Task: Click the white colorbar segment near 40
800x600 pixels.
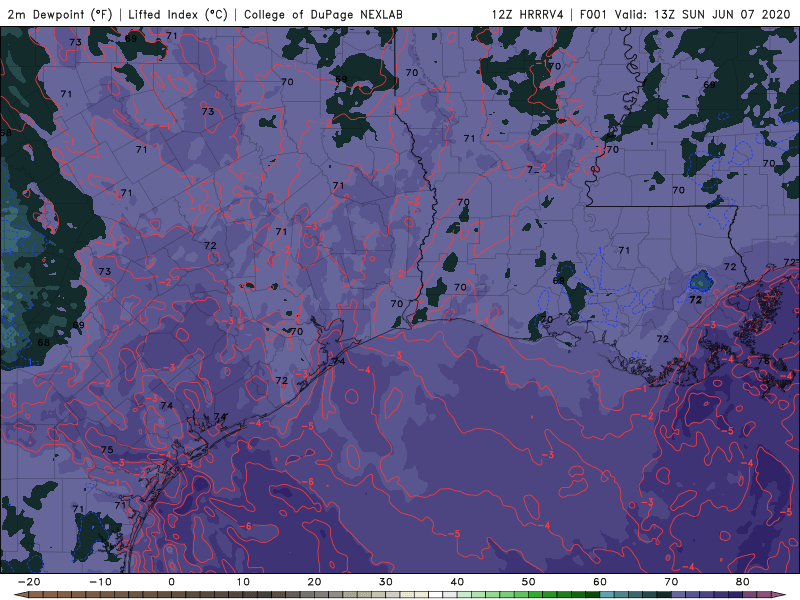Action: pos(436,595)
